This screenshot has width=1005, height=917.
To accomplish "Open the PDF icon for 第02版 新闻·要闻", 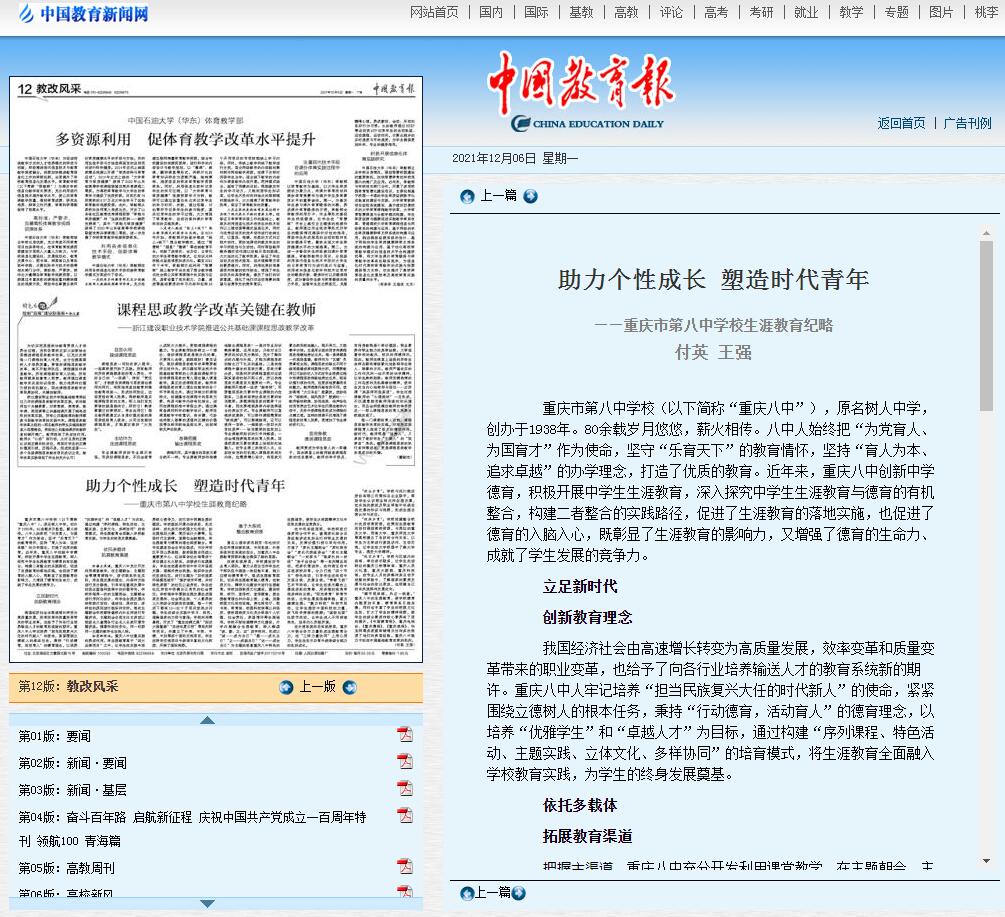I will click(x=405, y=762).
